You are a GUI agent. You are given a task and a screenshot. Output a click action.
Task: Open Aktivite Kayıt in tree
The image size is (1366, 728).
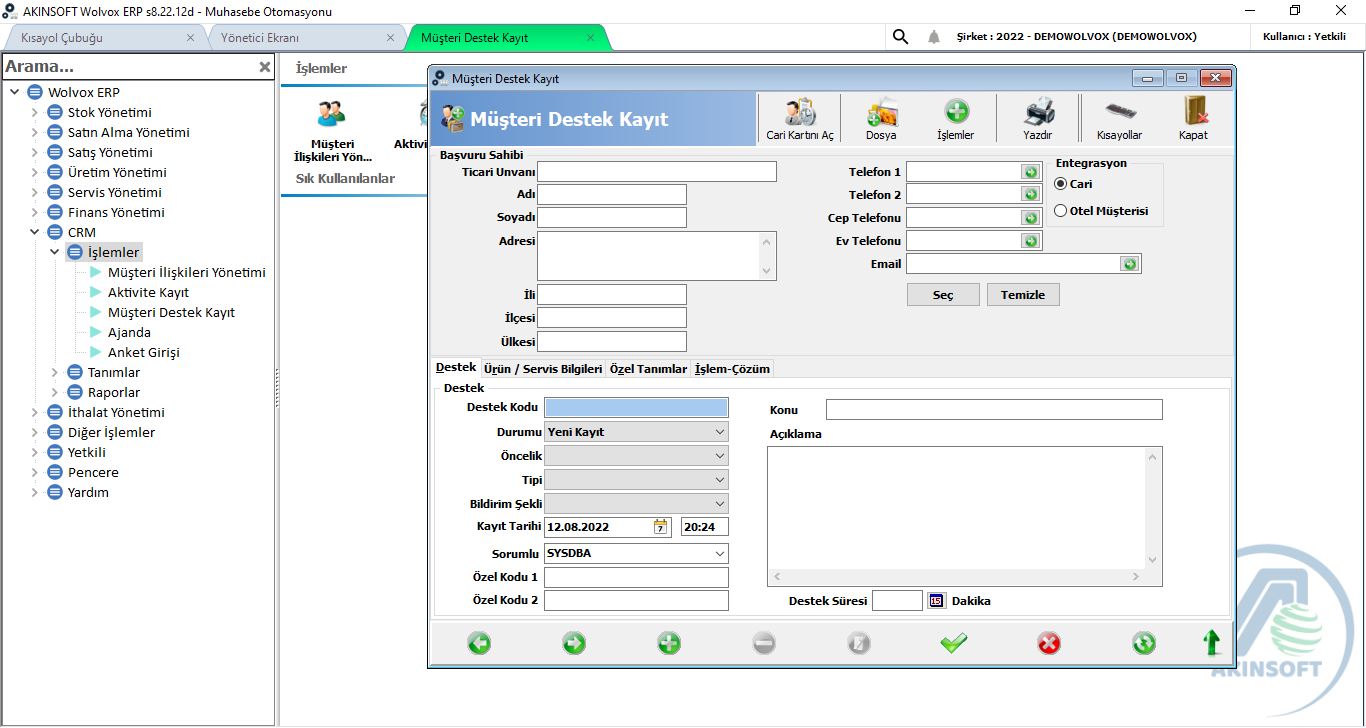pyautogui.click(x=148, y=292)
